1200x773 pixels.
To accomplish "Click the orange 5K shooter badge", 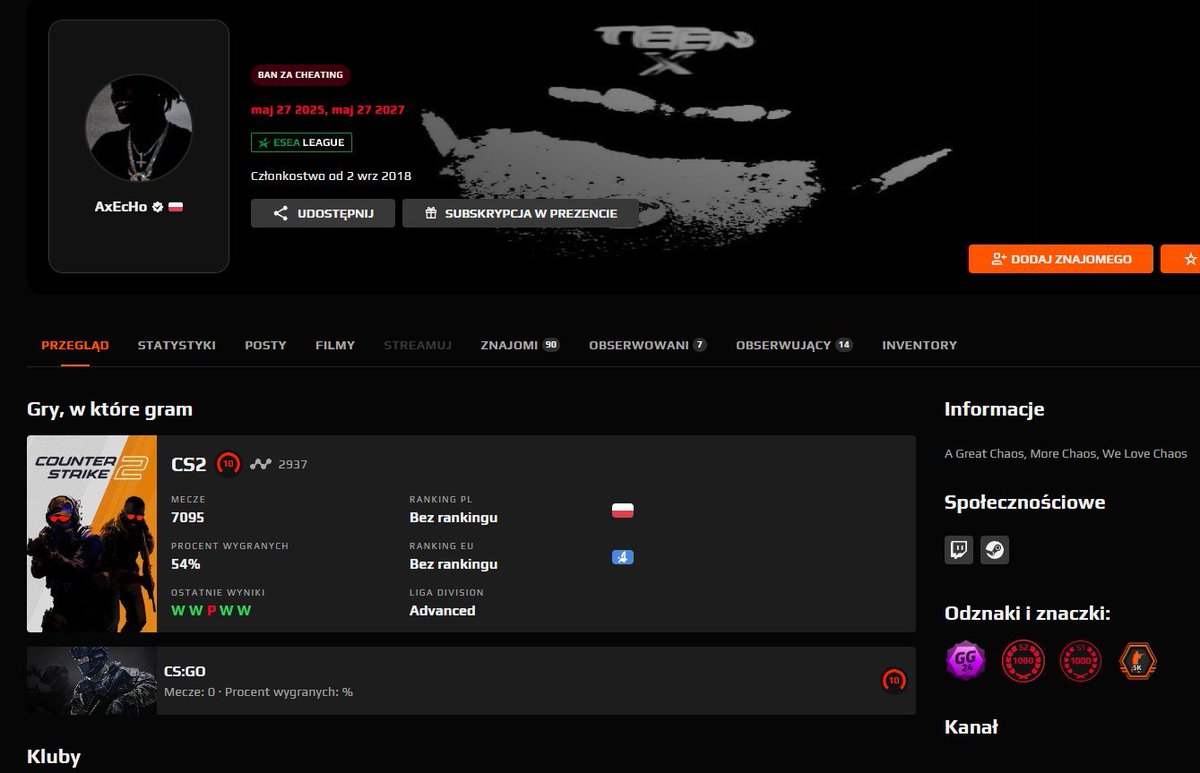I will [1137, 661].
